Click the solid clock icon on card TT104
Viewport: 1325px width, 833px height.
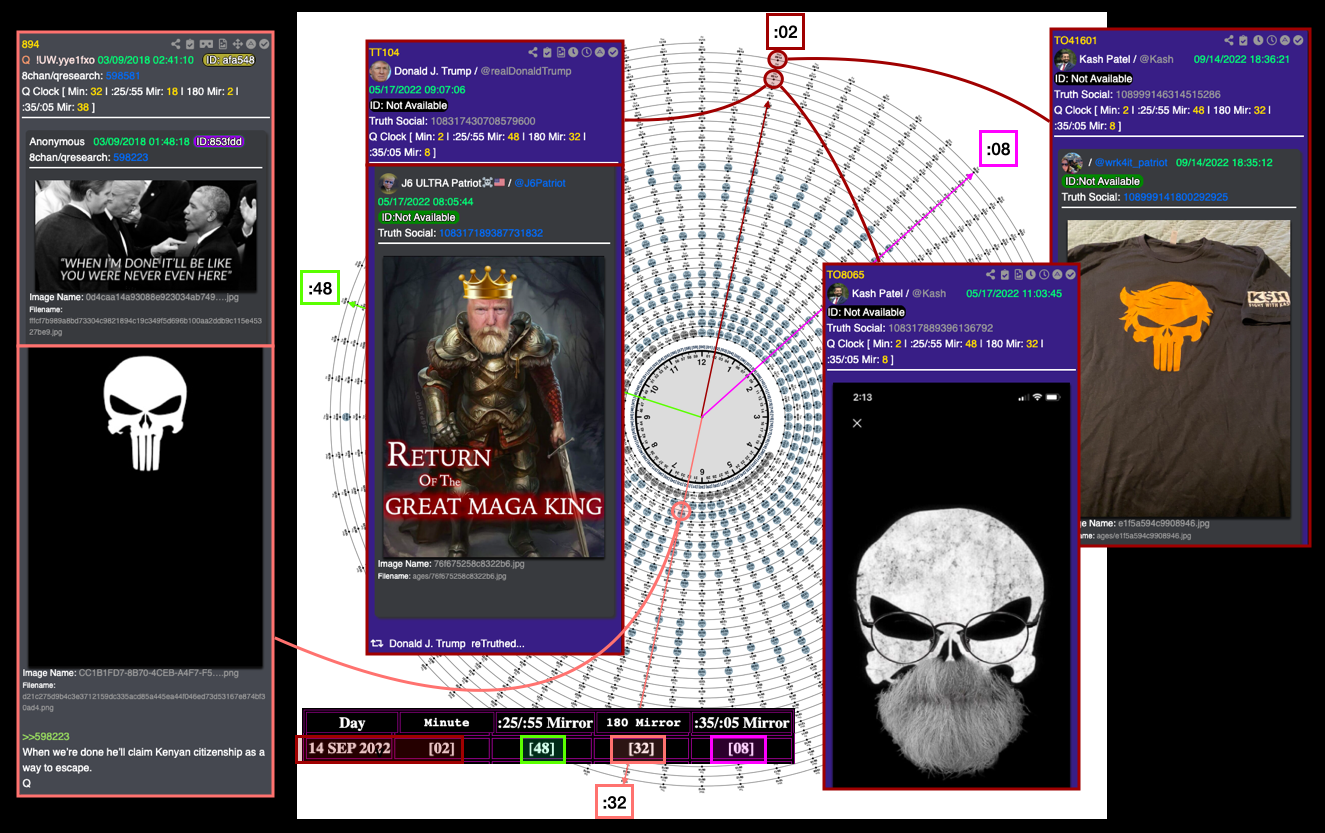[573, 52]
